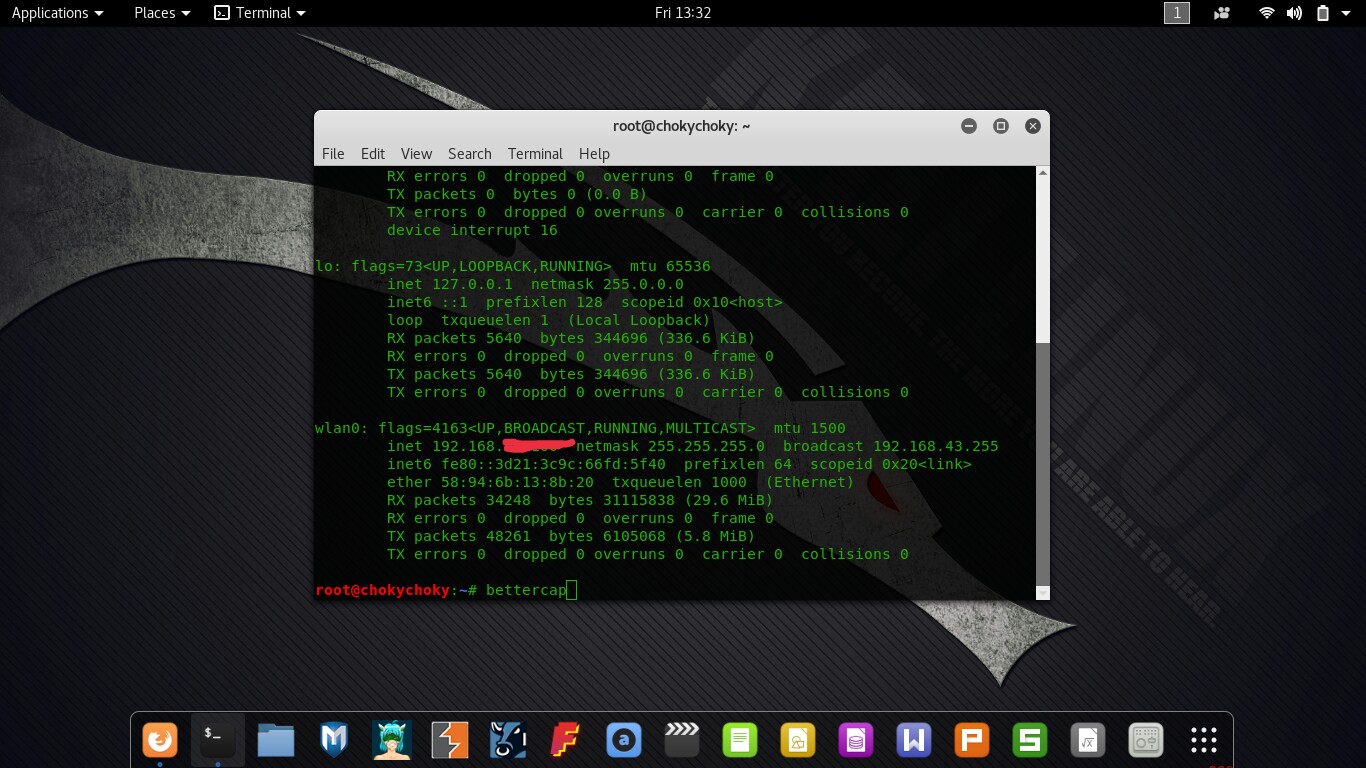
Task: Launch the calculator from the dock
Action: coord(1145,740)
